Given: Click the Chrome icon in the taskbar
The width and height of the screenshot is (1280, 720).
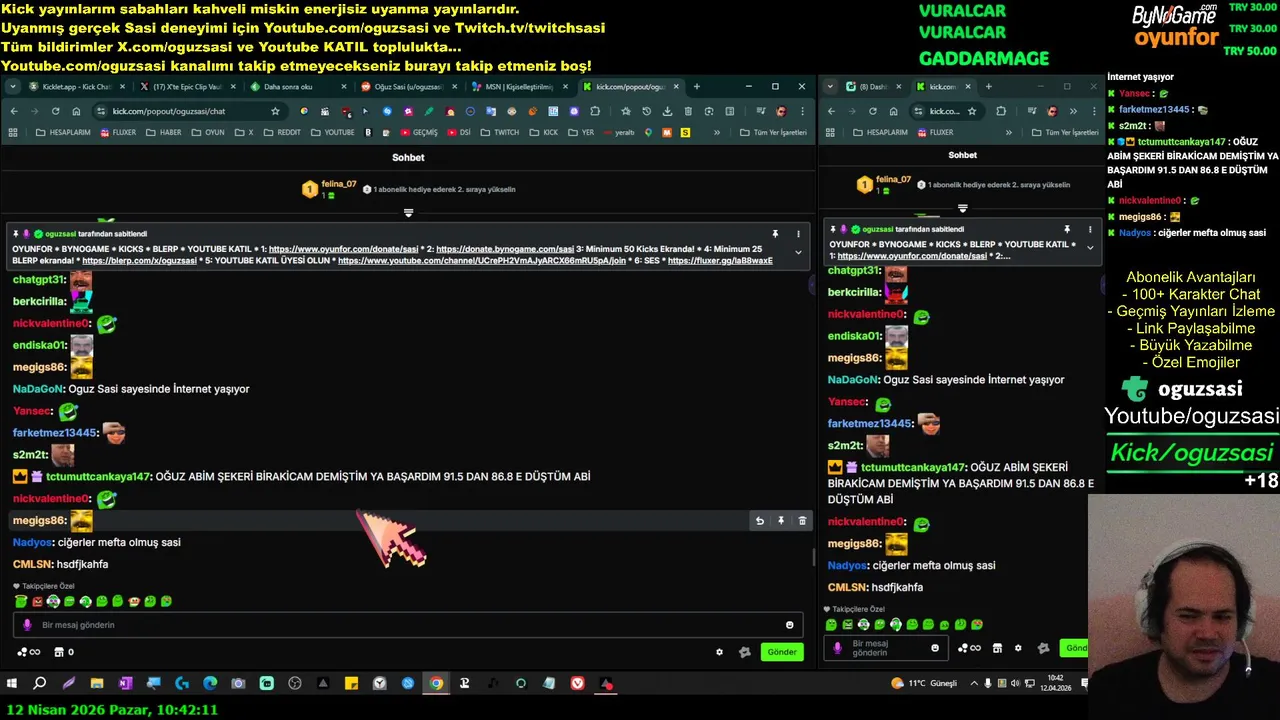Looking at the screenshot, I should [x=436, y=684].
